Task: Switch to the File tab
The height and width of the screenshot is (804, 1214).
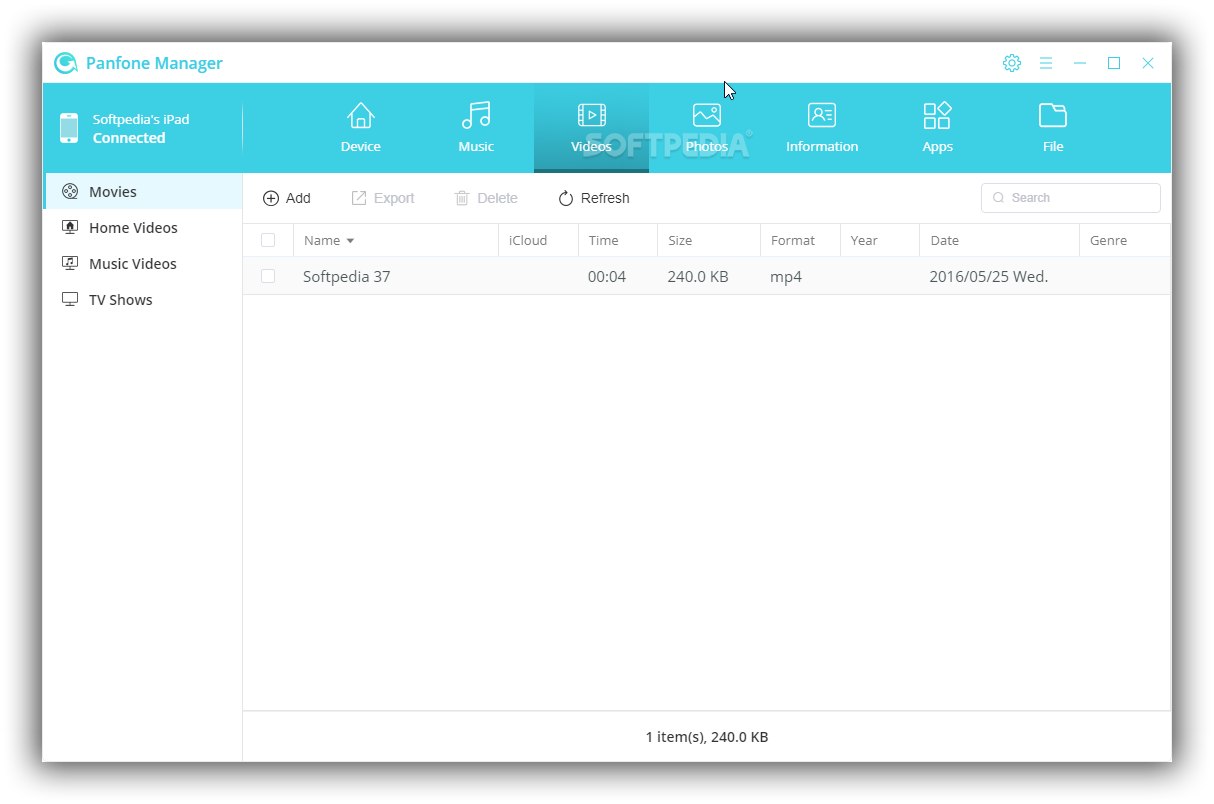Action: [x=1053, y=128]
